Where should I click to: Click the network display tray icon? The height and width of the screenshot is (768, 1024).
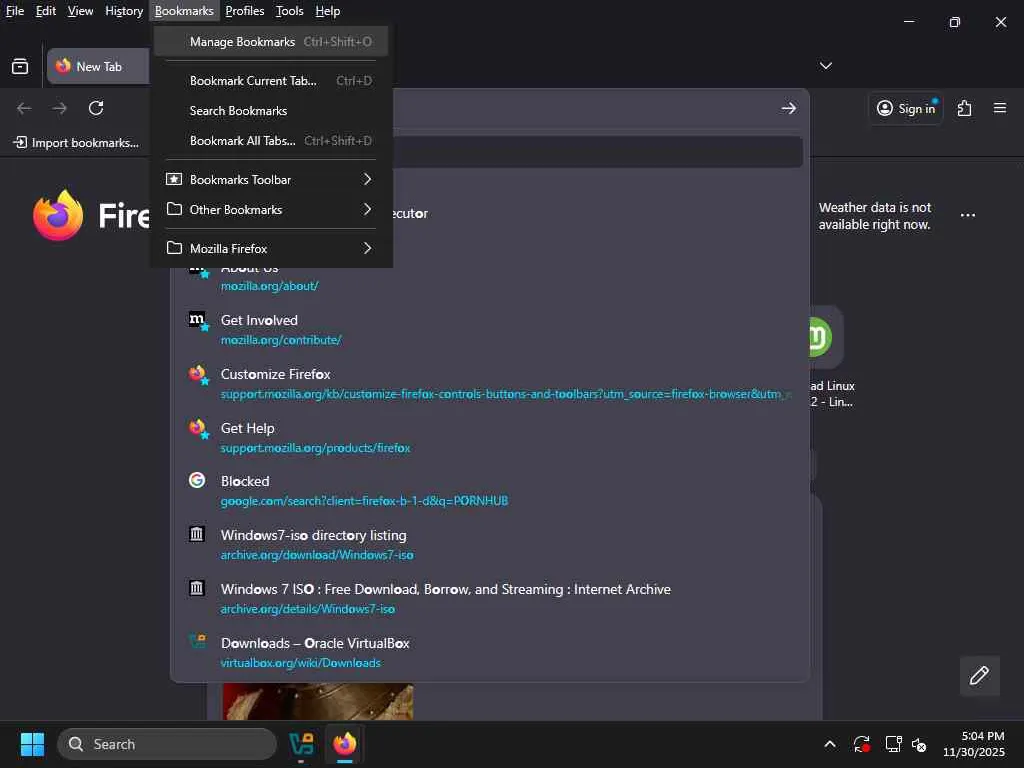[893, 744]
